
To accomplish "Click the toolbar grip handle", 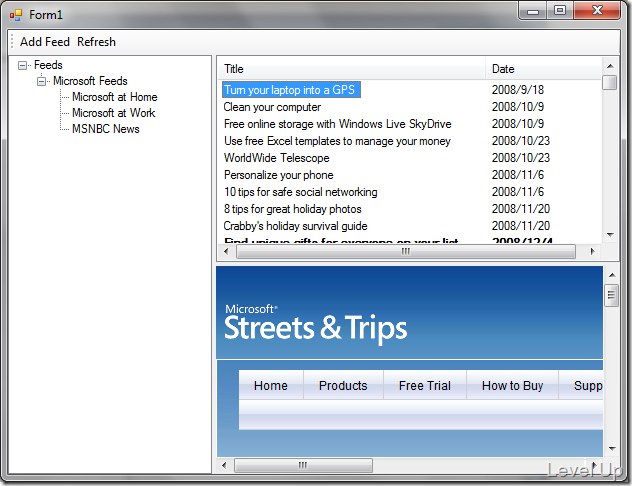I will [x=12, y=42].
